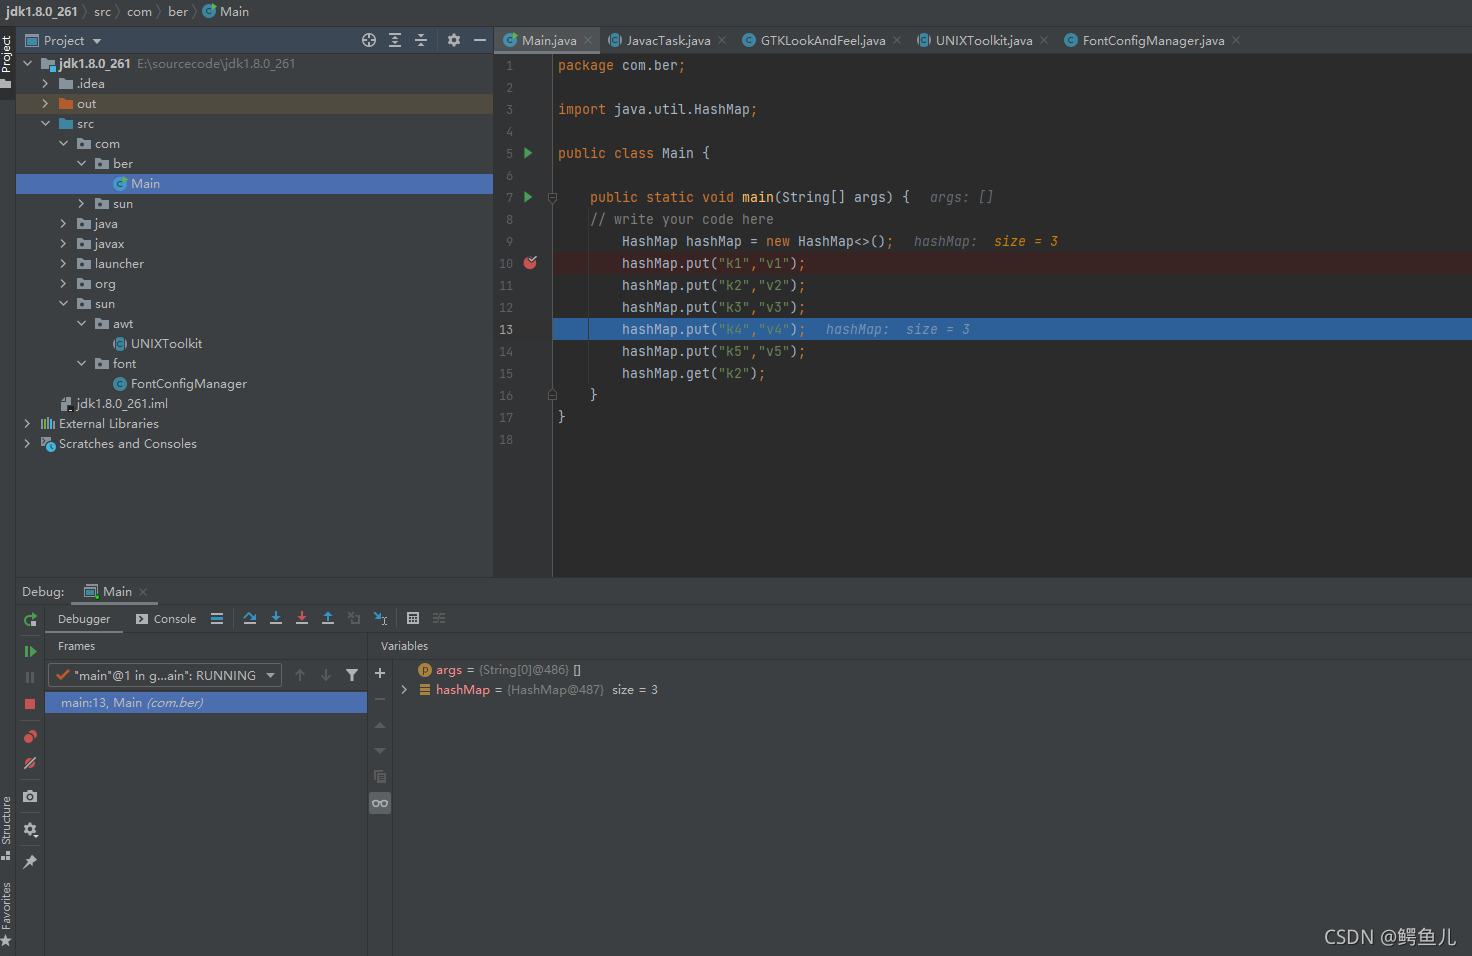Rerun Main with the green rerun icon

[30, 620]
